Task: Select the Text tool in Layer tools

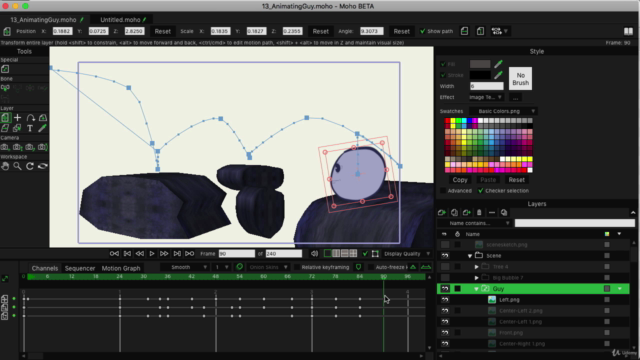Action: [x=30, y=128]
